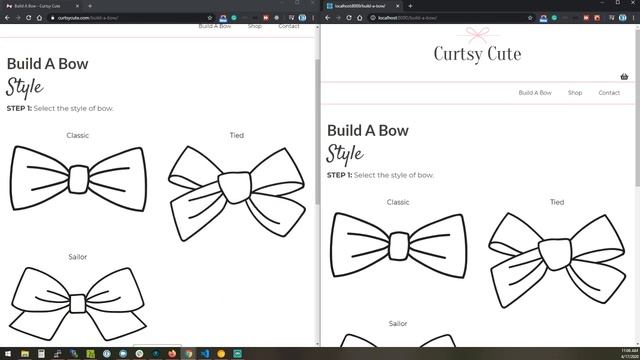Choose Tied bow image in localhost window
640x360 pixels.
point(557,260)
